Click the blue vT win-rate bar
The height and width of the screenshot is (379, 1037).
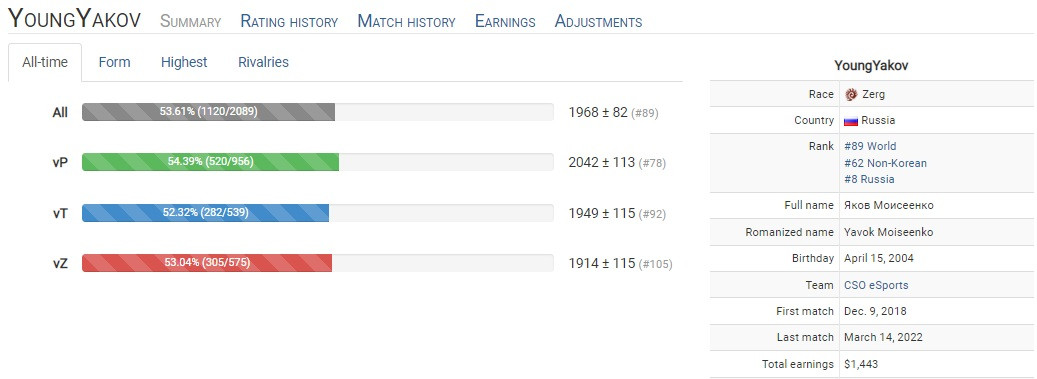[205, 212]
